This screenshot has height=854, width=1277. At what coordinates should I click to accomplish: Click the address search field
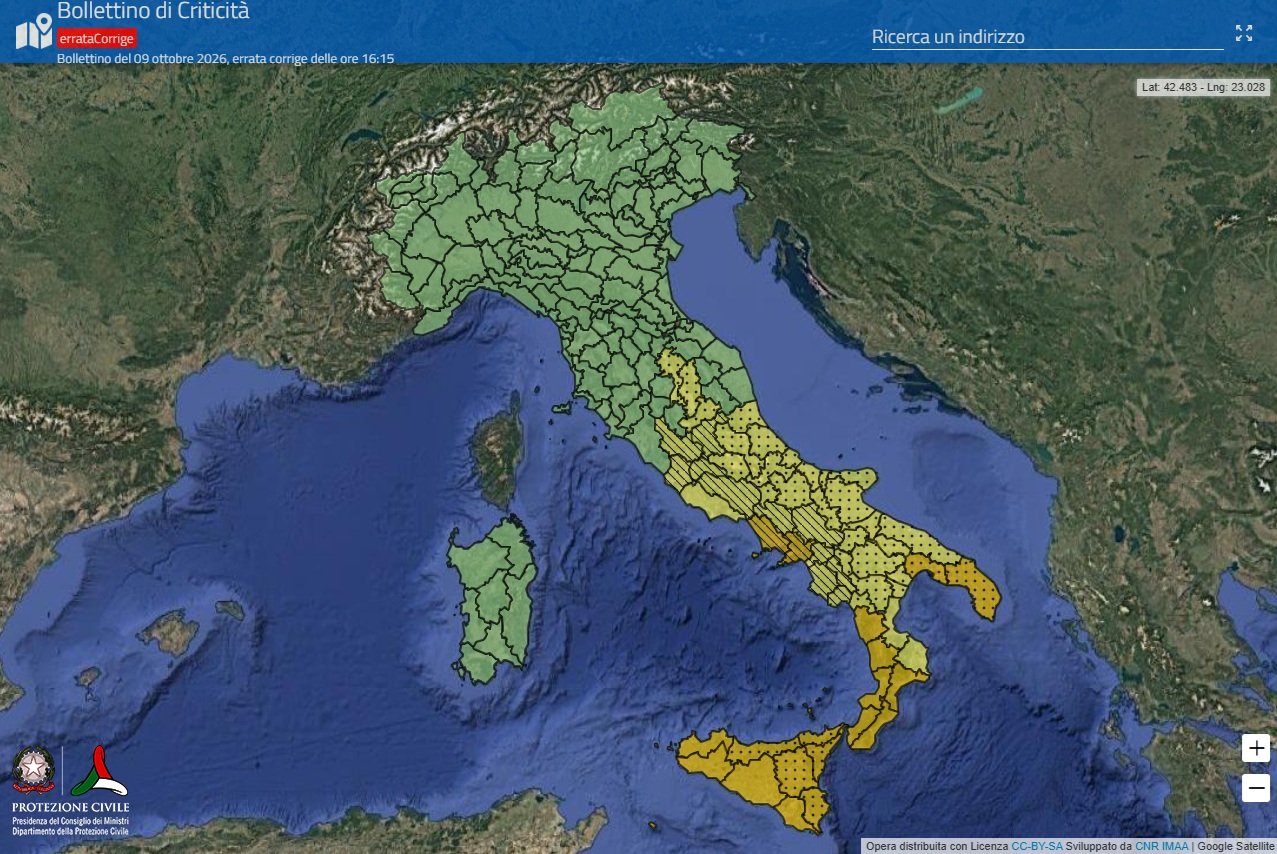point(1047,37)
